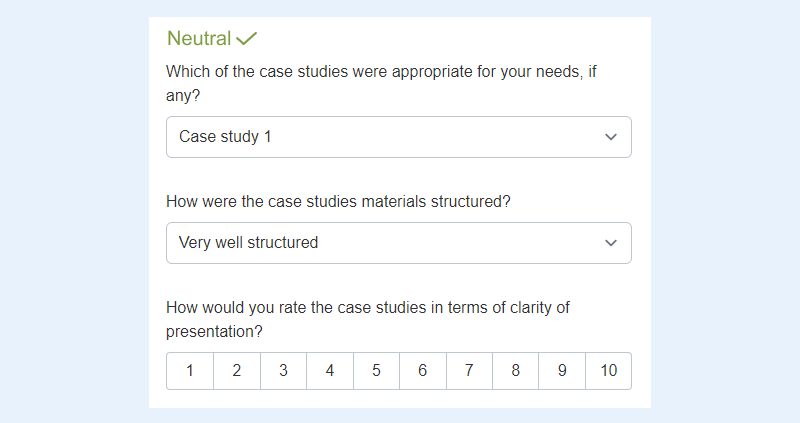Click the green checkmark next to Neutral
This screenshot has height=423, width=800.
pos(247,39)
